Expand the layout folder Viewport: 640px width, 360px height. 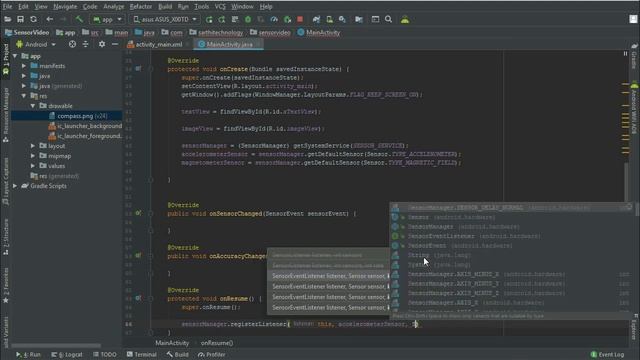click(x=33, y=146)
